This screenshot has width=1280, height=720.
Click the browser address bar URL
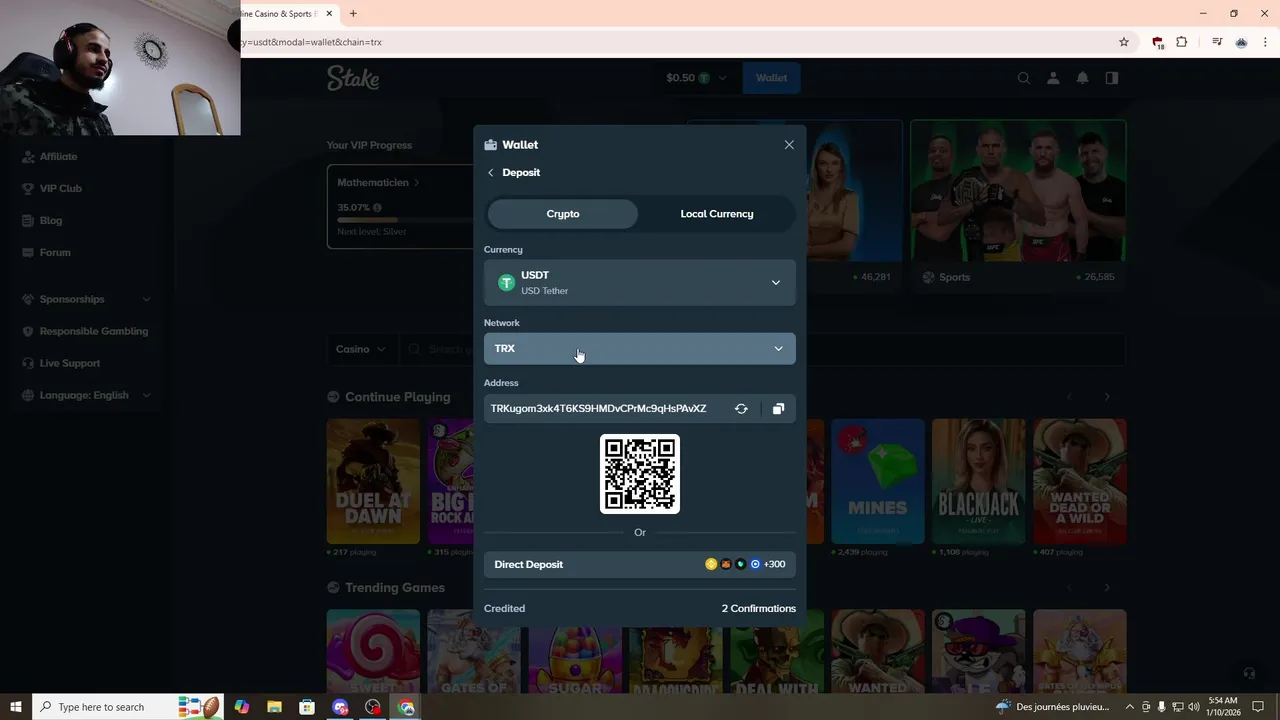click(x=312, y=42)
